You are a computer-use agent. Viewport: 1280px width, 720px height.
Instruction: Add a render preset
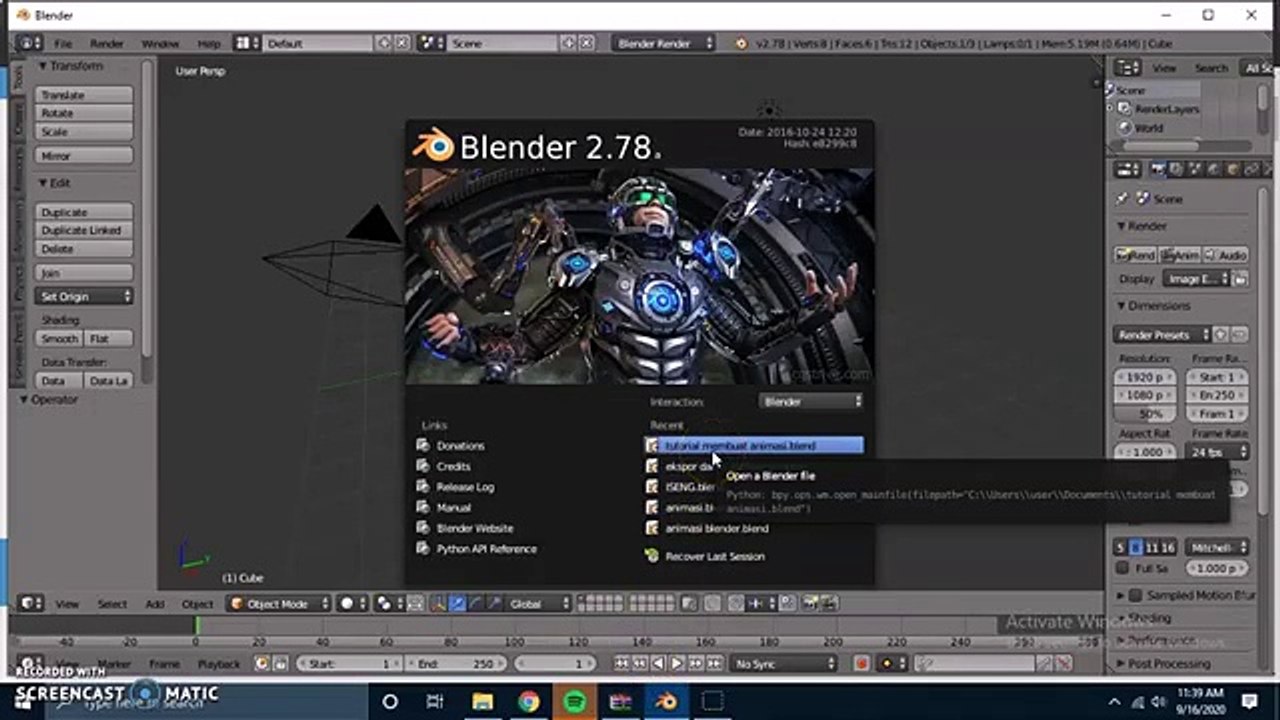(1222, 334)
